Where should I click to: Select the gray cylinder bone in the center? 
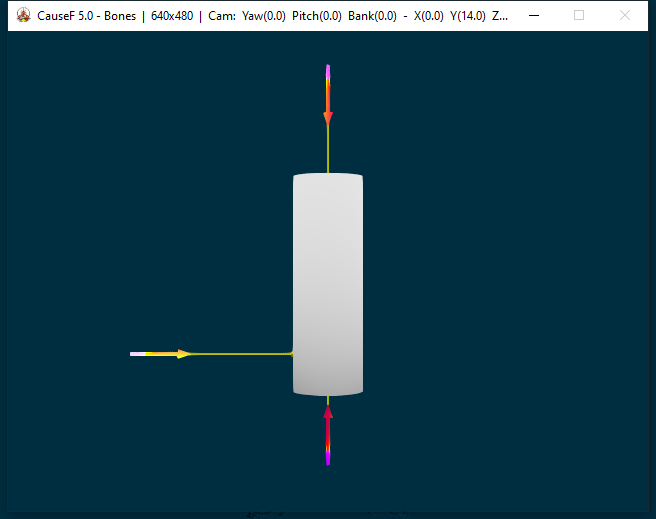[x=328, y=280]
